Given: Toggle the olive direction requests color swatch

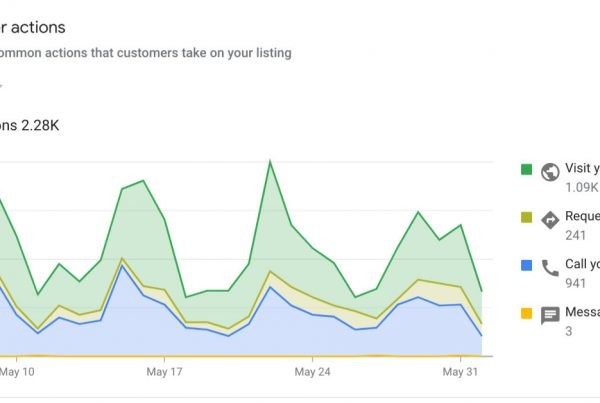Looking at the screenshot, I should (x=526, y=218).
